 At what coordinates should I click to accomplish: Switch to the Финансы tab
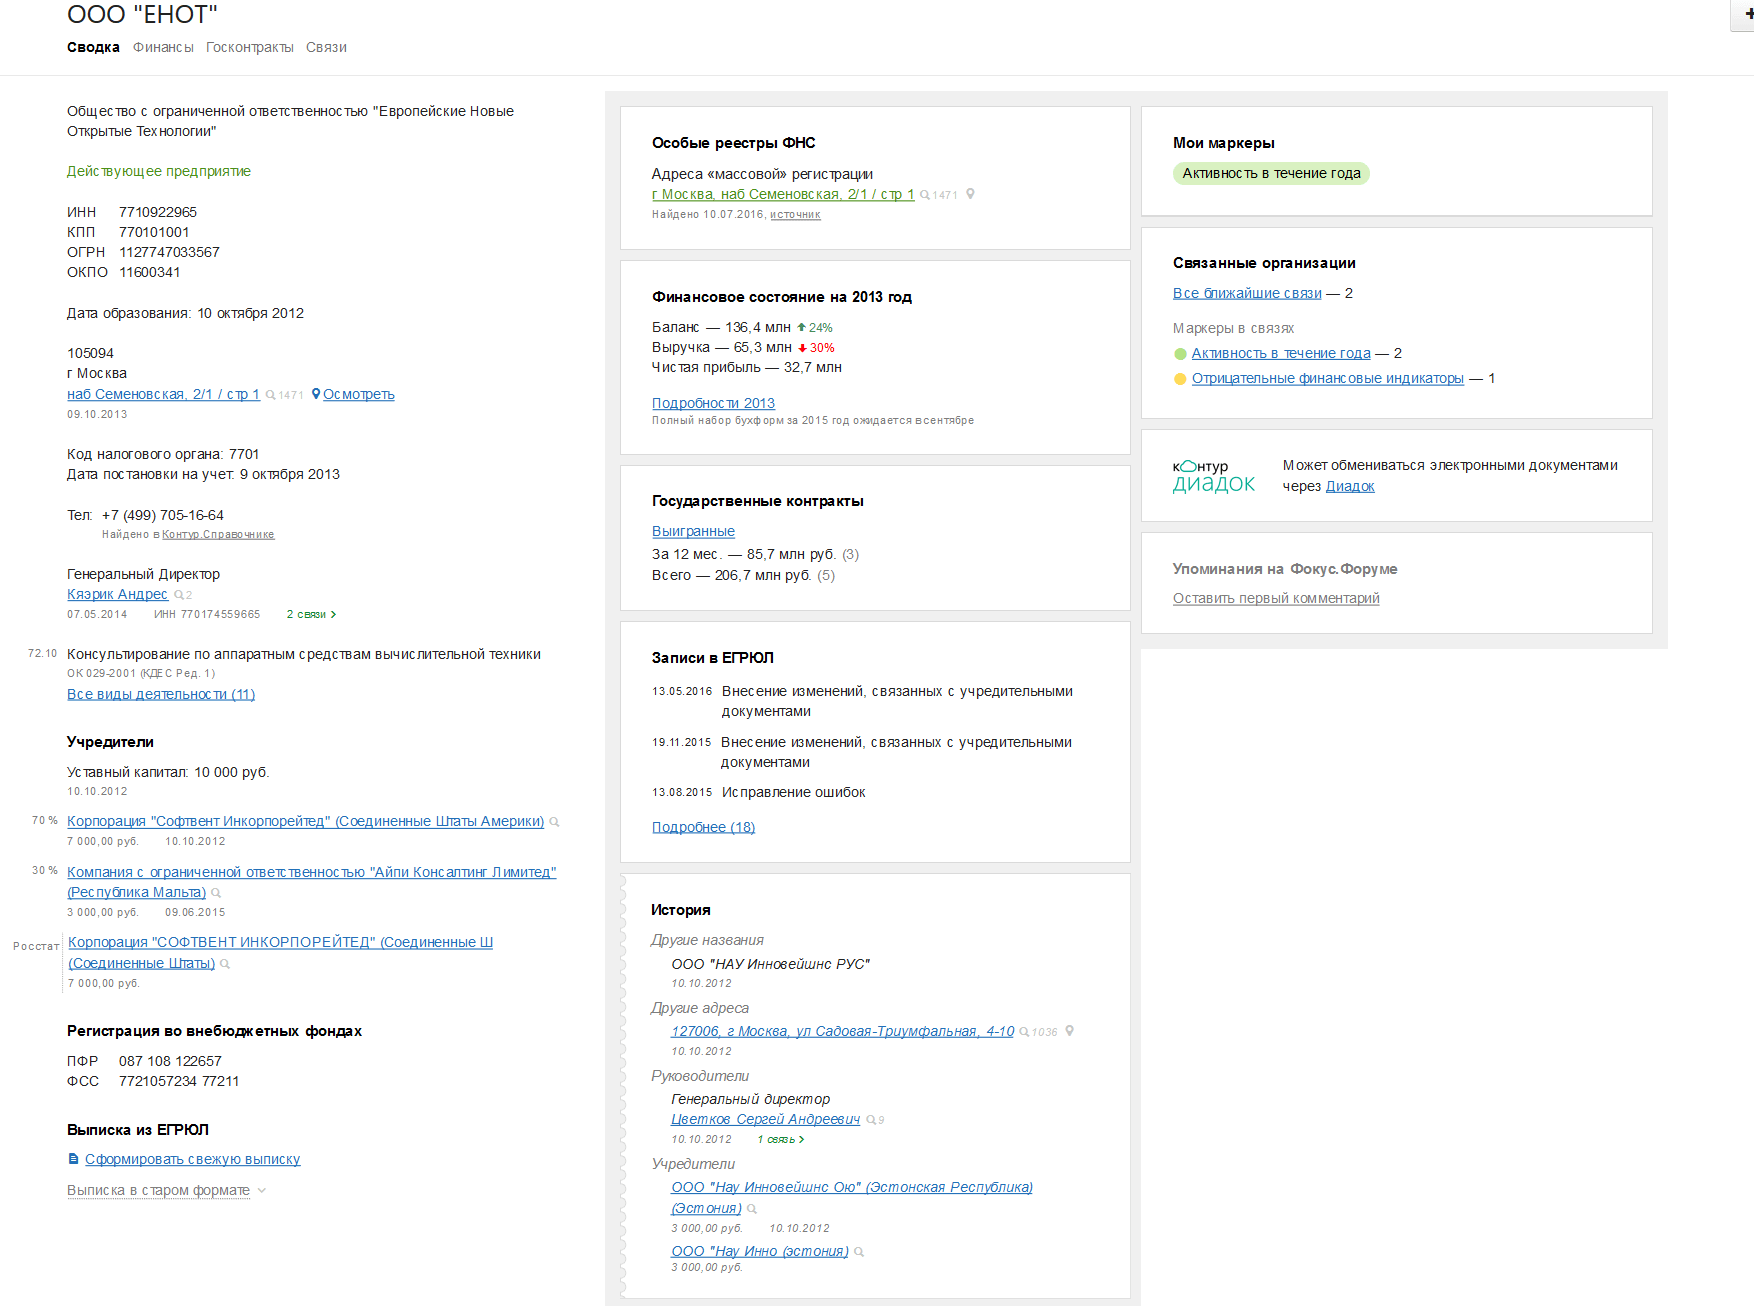click(163, 47)
